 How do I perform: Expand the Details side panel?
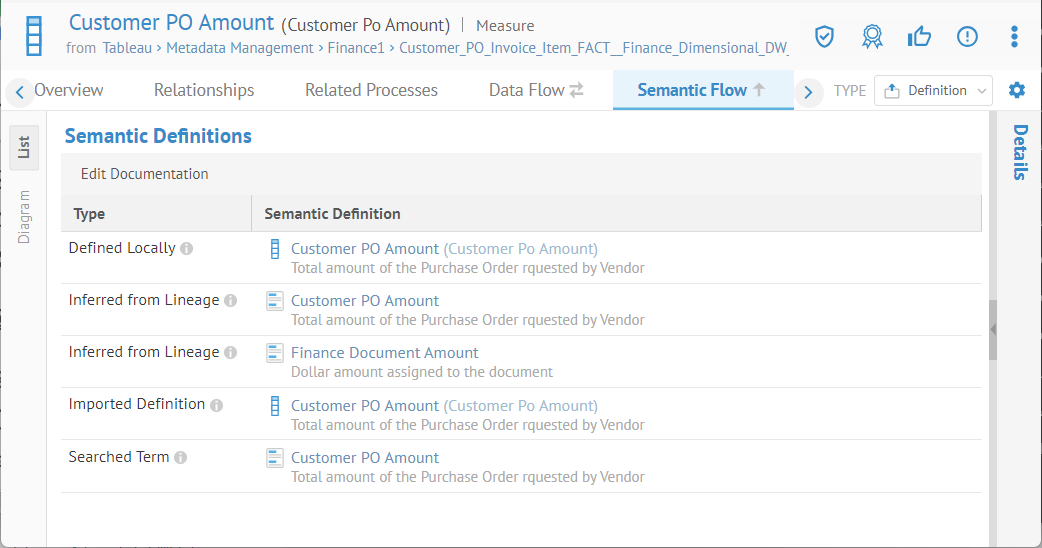[1020, 152]
